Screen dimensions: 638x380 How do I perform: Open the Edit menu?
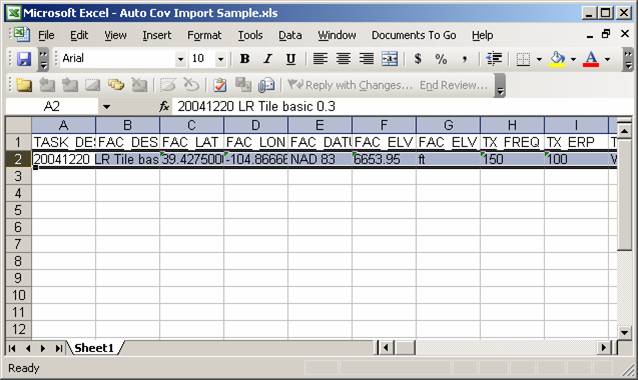(79, 35)
